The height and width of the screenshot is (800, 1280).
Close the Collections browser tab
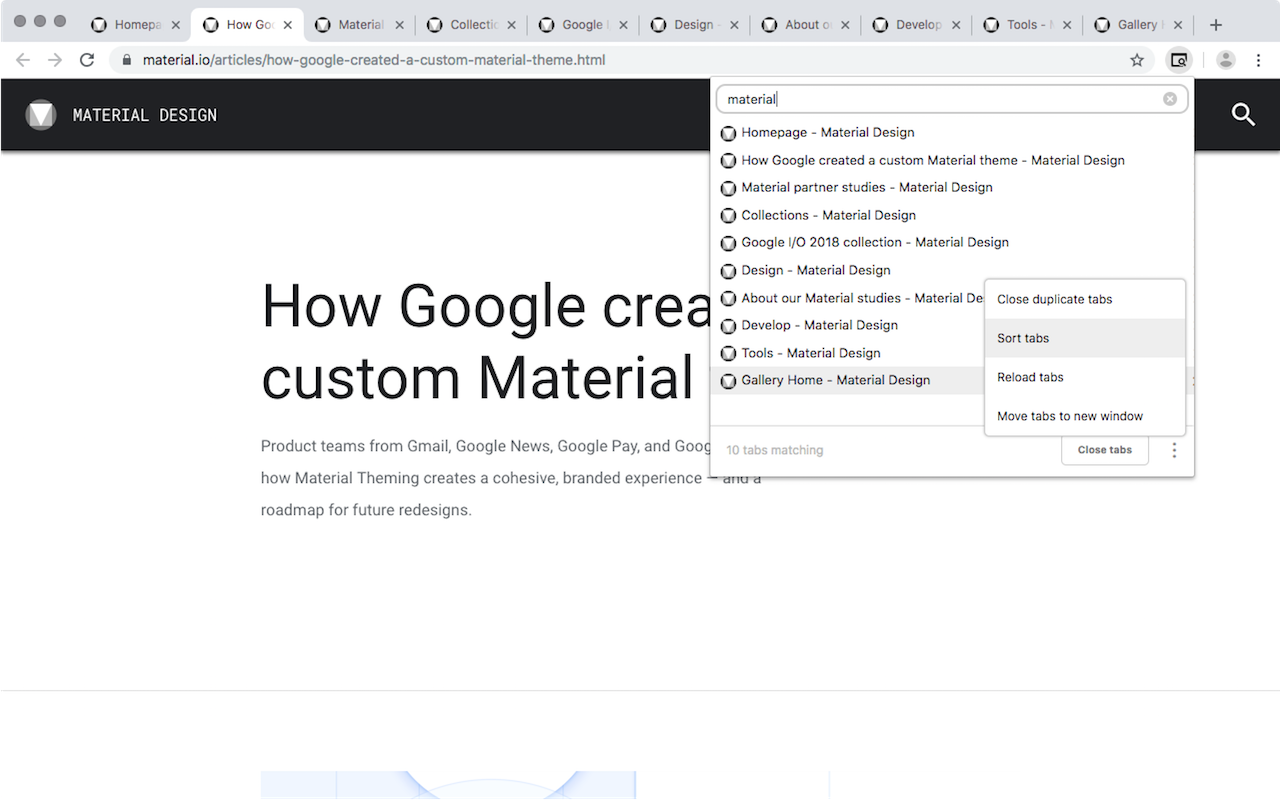512,25
